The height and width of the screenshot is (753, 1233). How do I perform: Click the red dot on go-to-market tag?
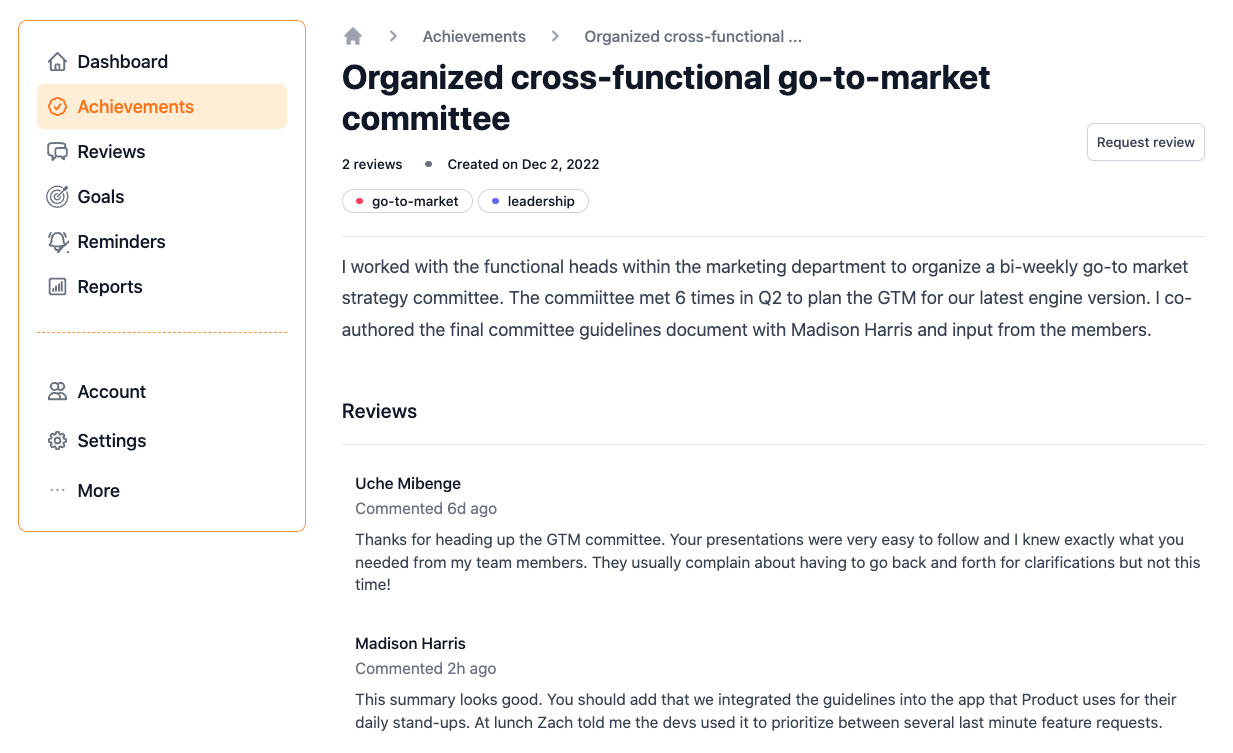tap(359, 201)
